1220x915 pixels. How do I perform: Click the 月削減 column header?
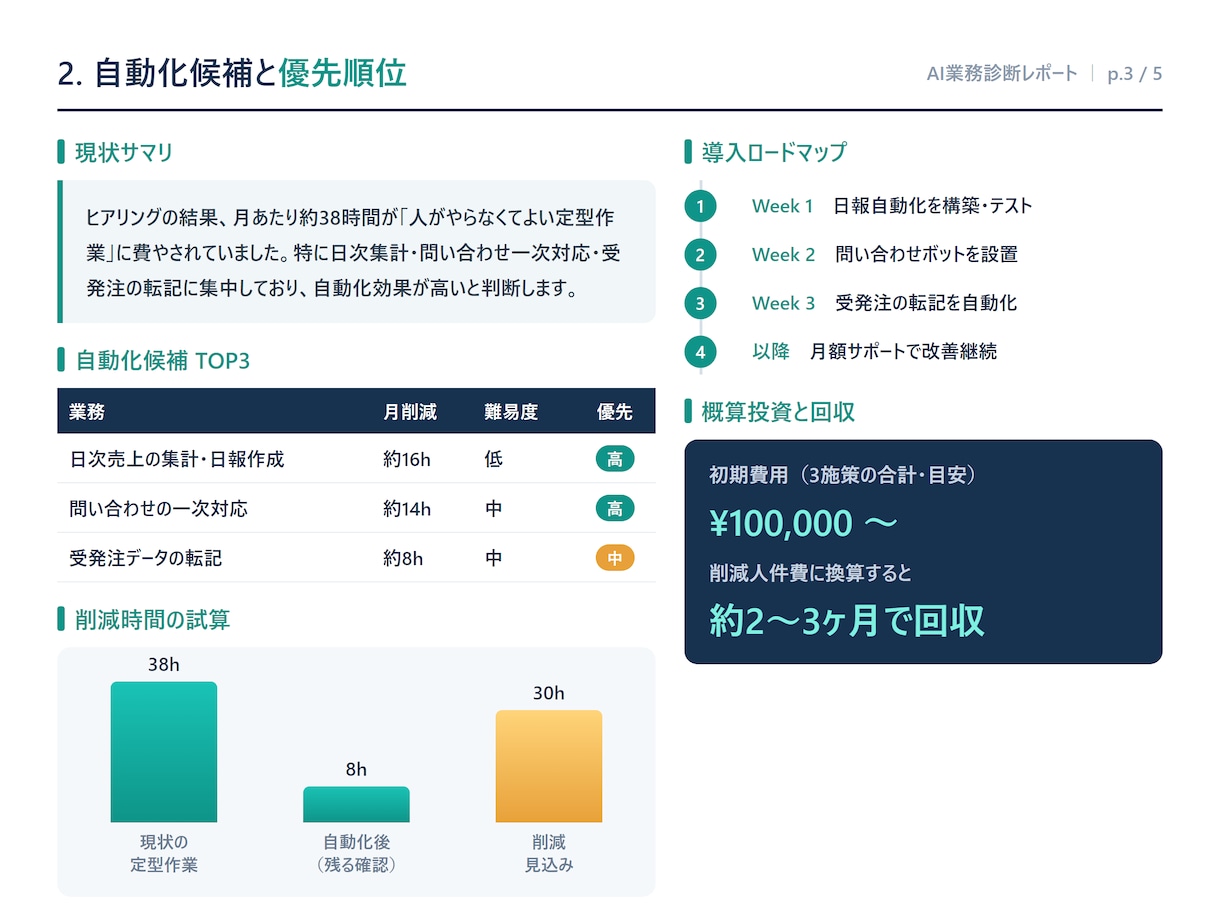(410, 412)
